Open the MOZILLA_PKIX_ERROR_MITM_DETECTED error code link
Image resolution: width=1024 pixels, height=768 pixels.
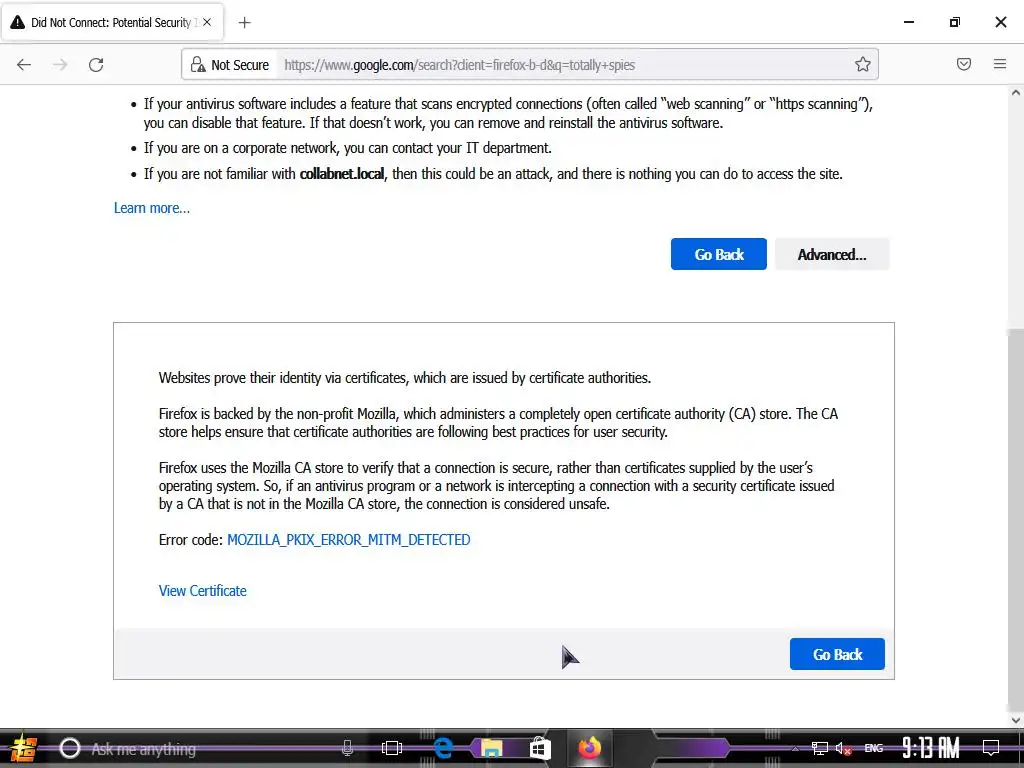349,540
